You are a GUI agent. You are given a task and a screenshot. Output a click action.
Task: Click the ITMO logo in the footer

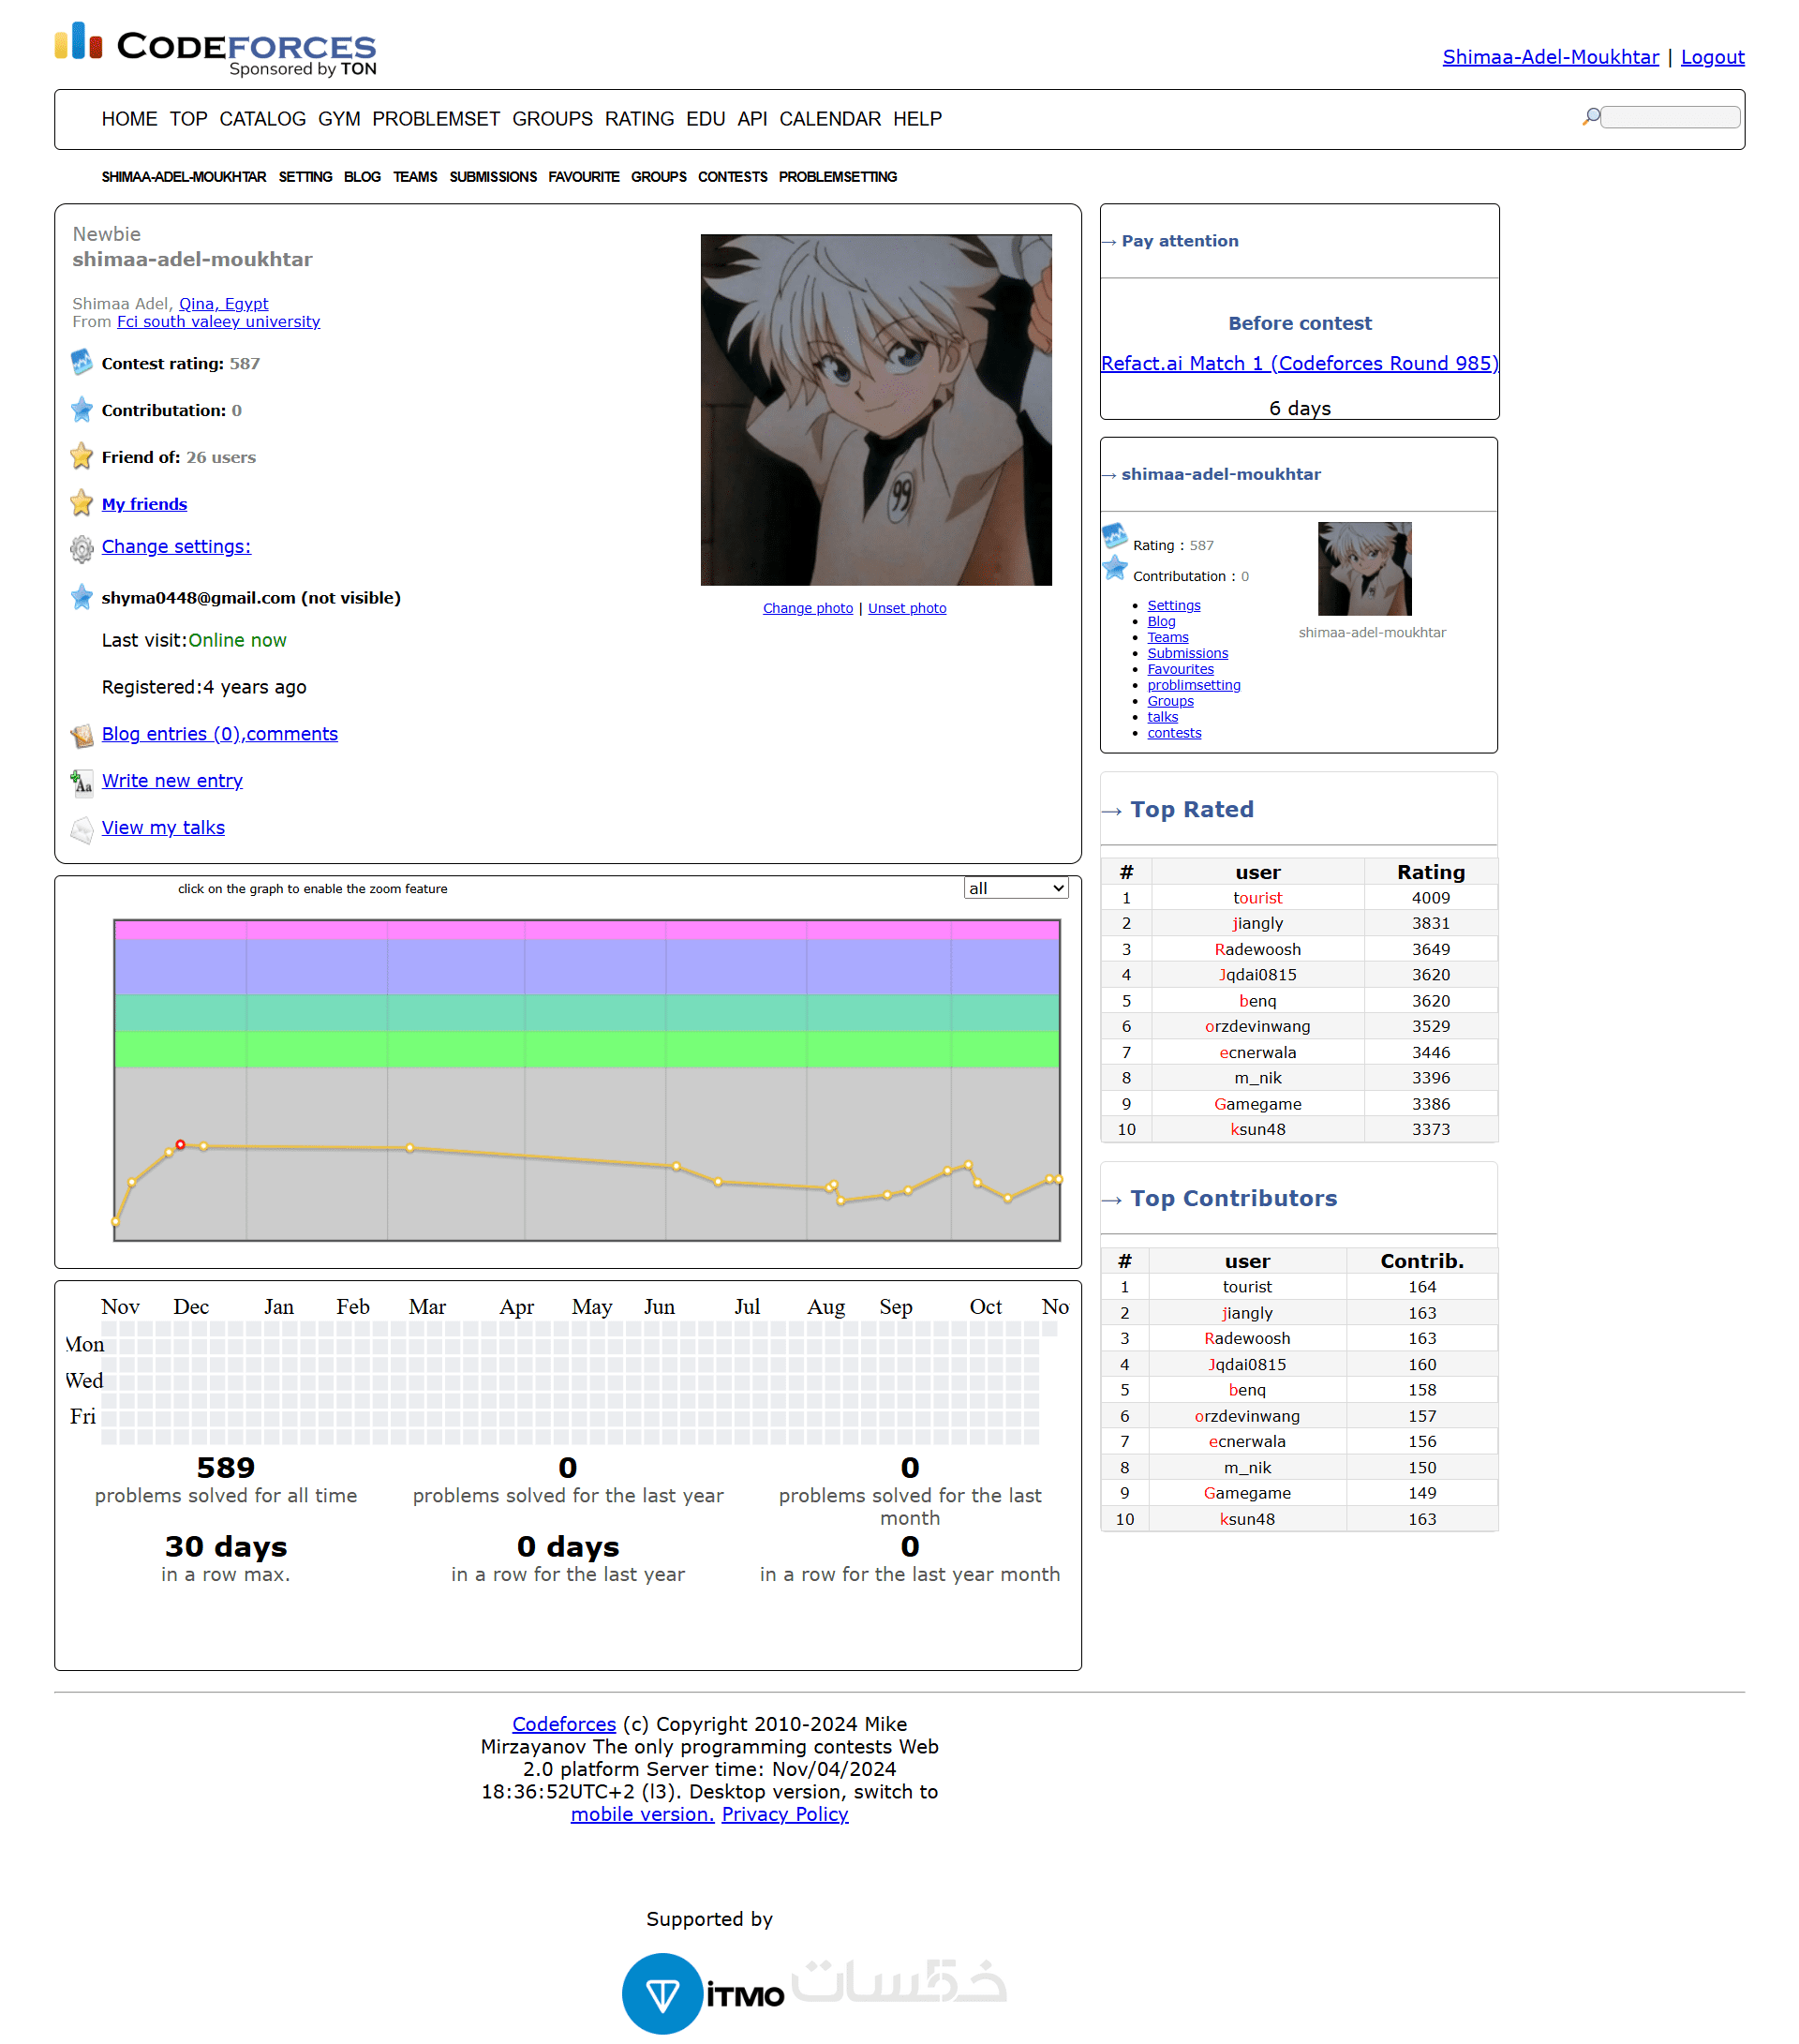[745, 1995]
